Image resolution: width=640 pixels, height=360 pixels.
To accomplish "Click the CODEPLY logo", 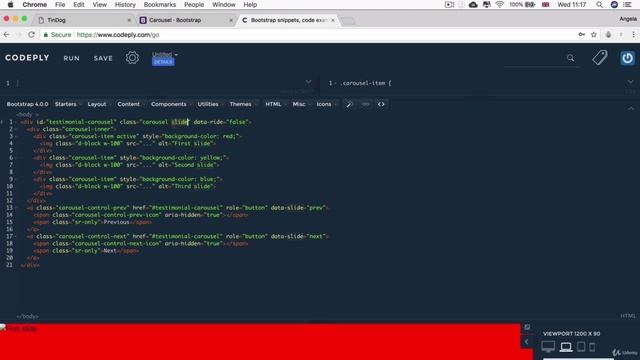I will point(27,58).
